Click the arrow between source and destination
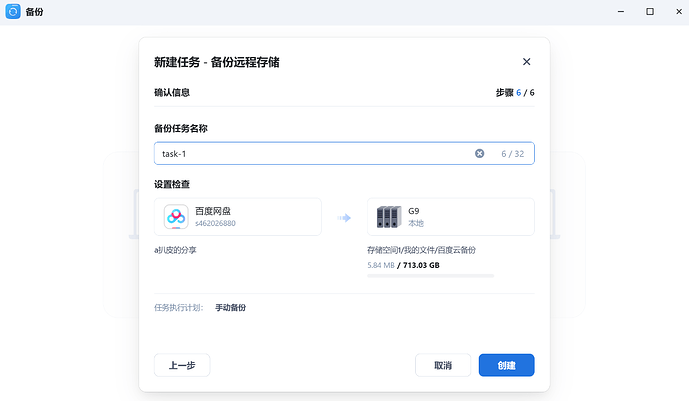Viewport: 689px width, 401px height. click(x=344, y=217)
